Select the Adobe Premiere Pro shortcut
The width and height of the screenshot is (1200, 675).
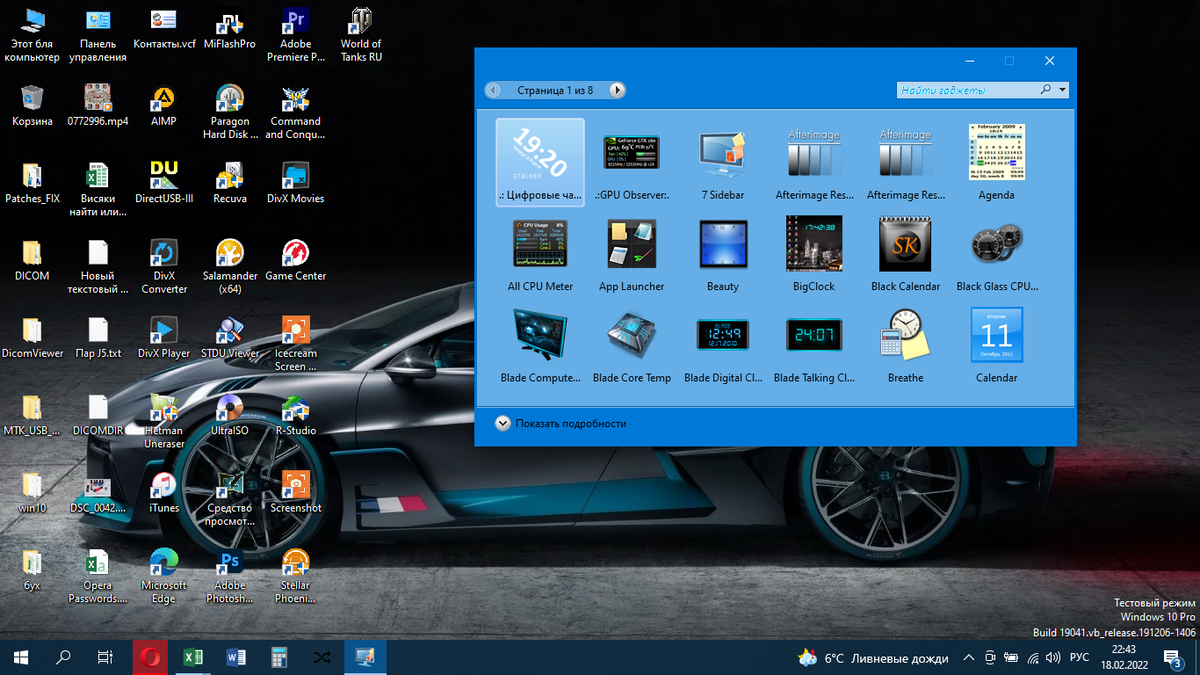click(296, 35)
